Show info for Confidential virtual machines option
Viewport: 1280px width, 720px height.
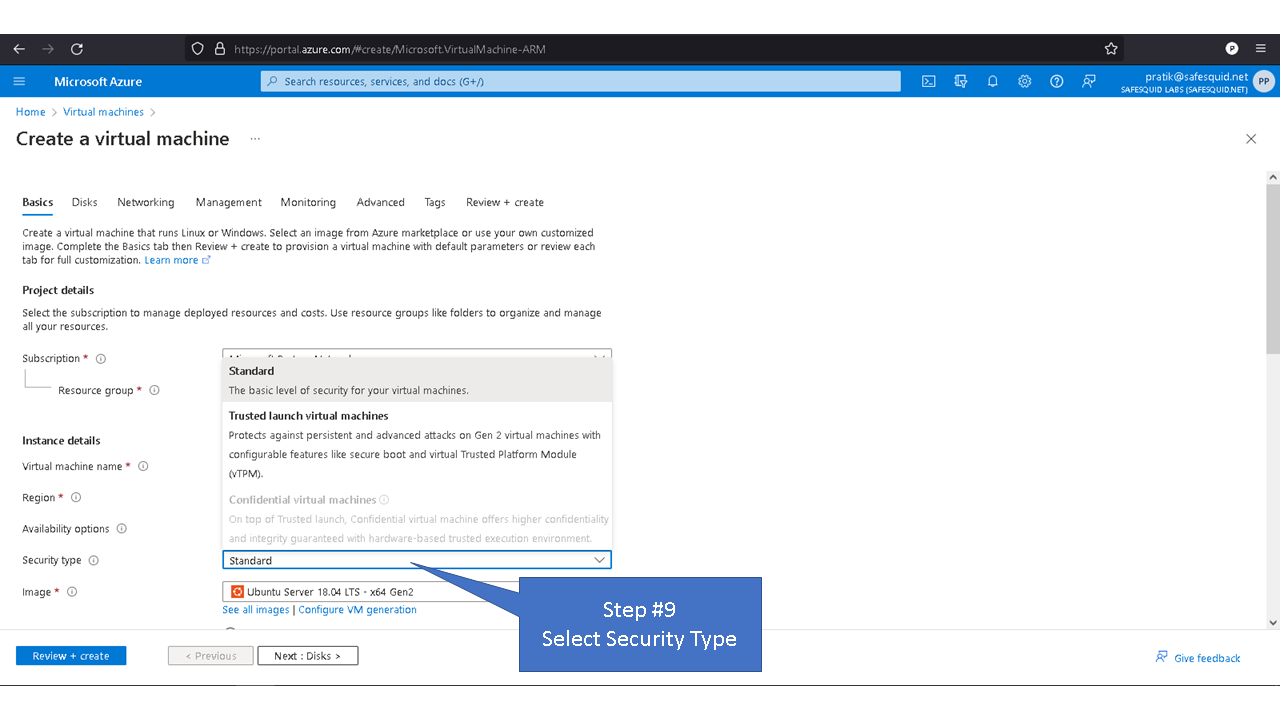(x=384, y=500)
